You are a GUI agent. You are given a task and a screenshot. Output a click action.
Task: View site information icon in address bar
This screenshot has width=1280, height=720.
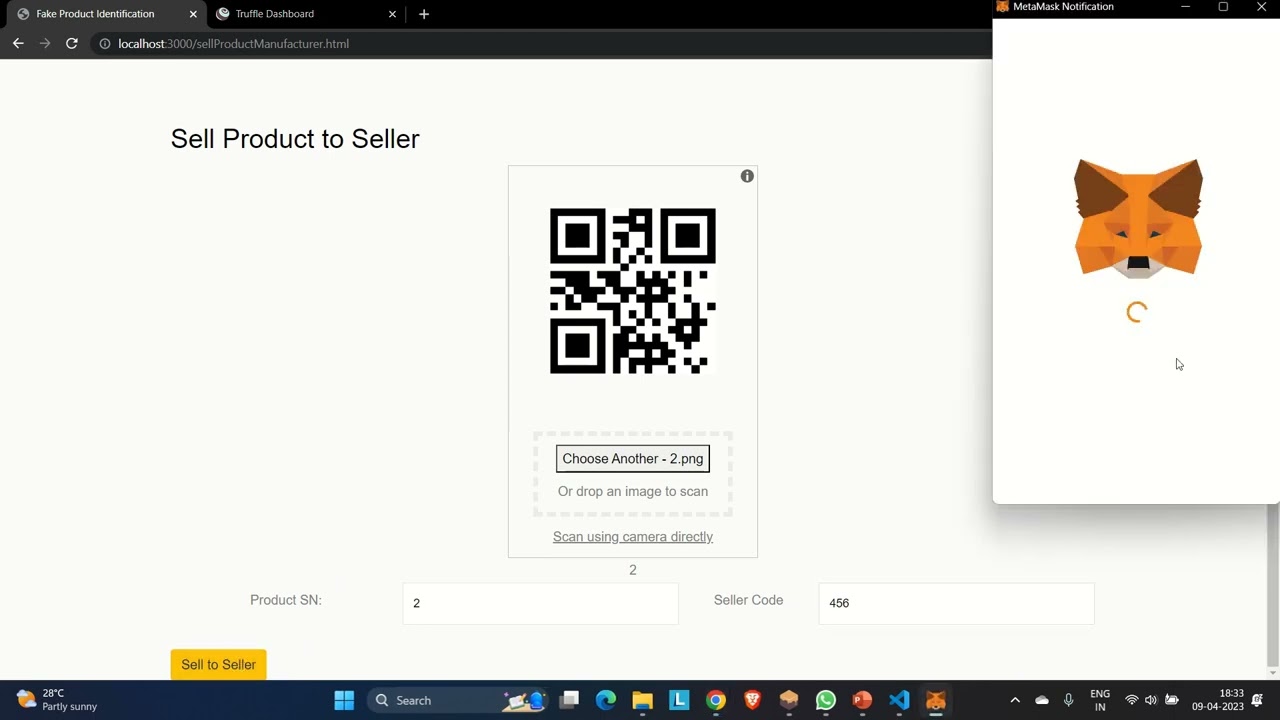coord(104,44)
